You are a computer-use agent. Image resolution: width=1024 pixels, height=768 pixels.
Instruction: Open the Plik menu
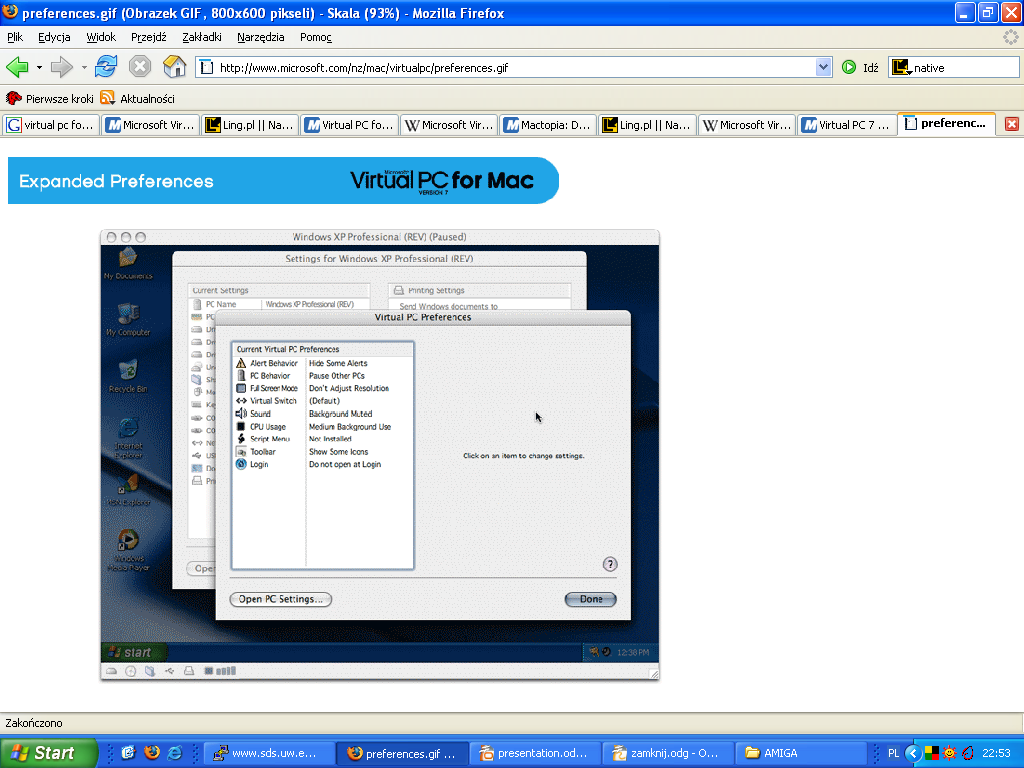point(15,37)
